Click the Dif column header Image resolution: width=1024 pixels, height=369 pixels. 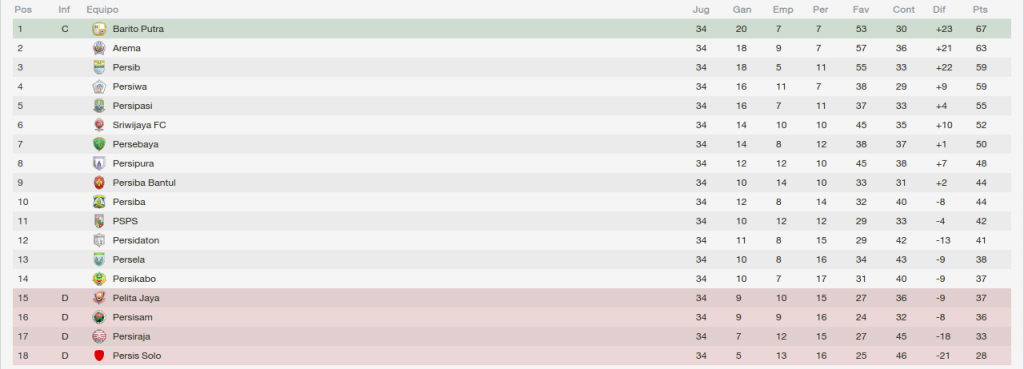(939, 10)
